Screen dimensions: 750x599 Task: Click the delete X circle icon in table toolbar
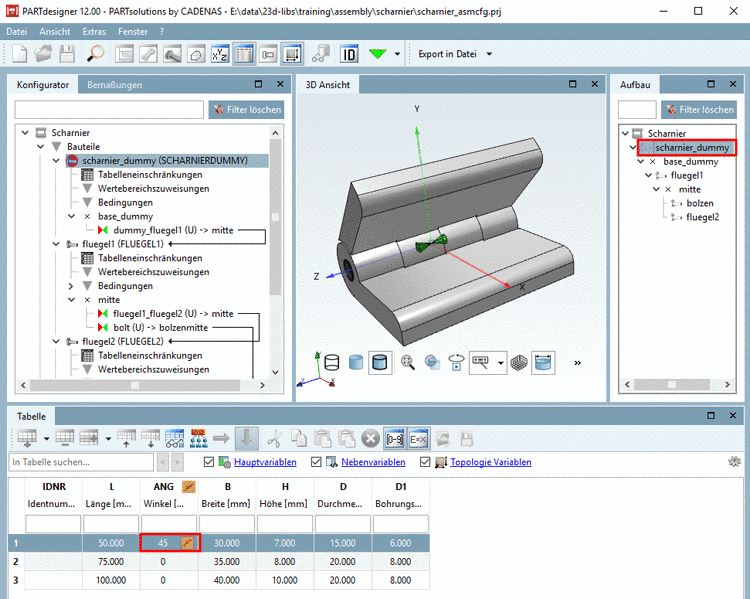point(370,438)
